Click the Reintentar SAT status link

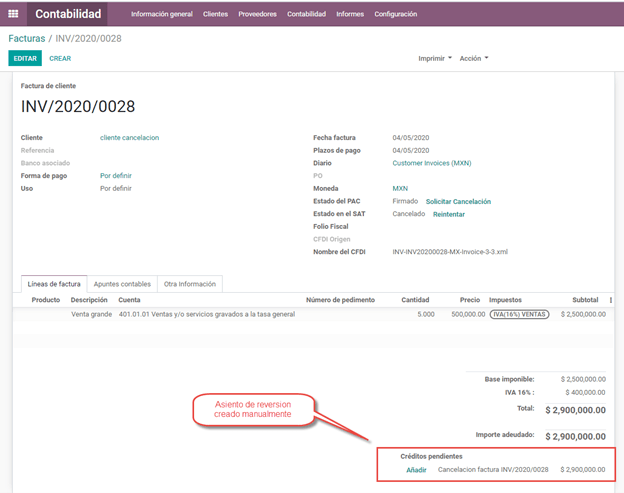click(448, 214)
